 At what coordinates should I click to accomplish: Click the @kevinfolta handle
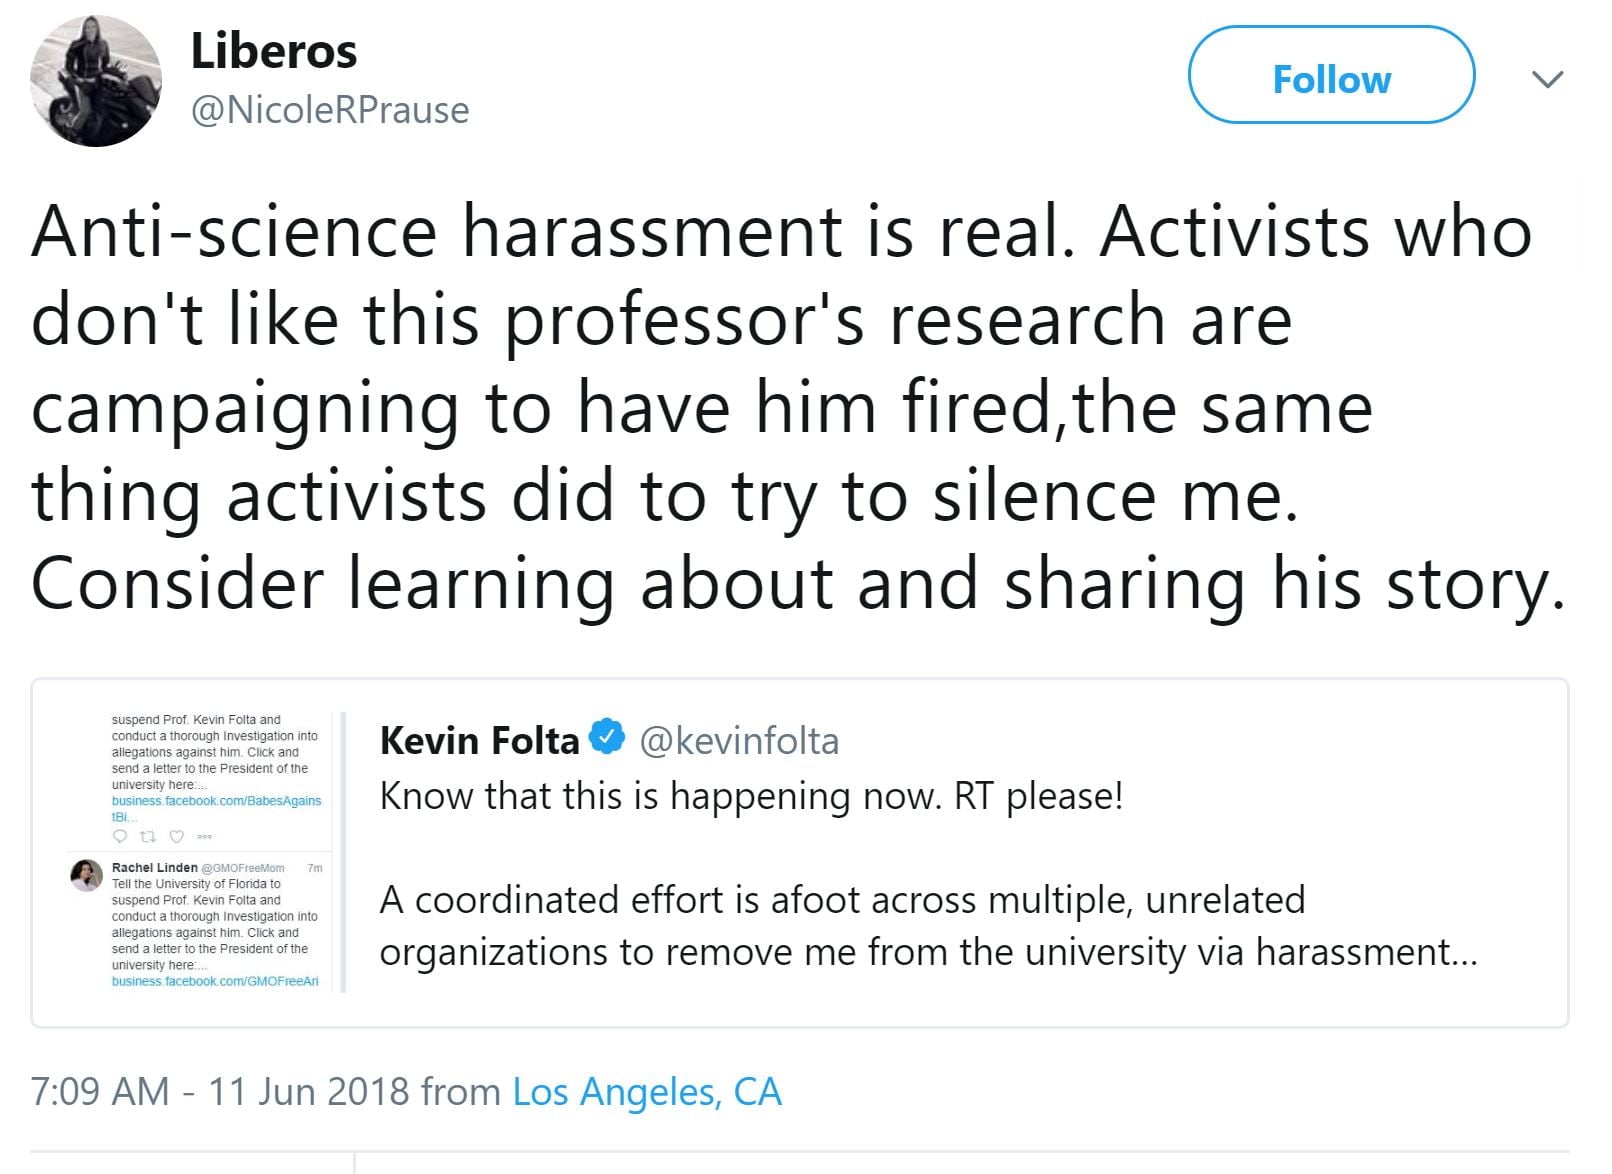coord(739,741)
